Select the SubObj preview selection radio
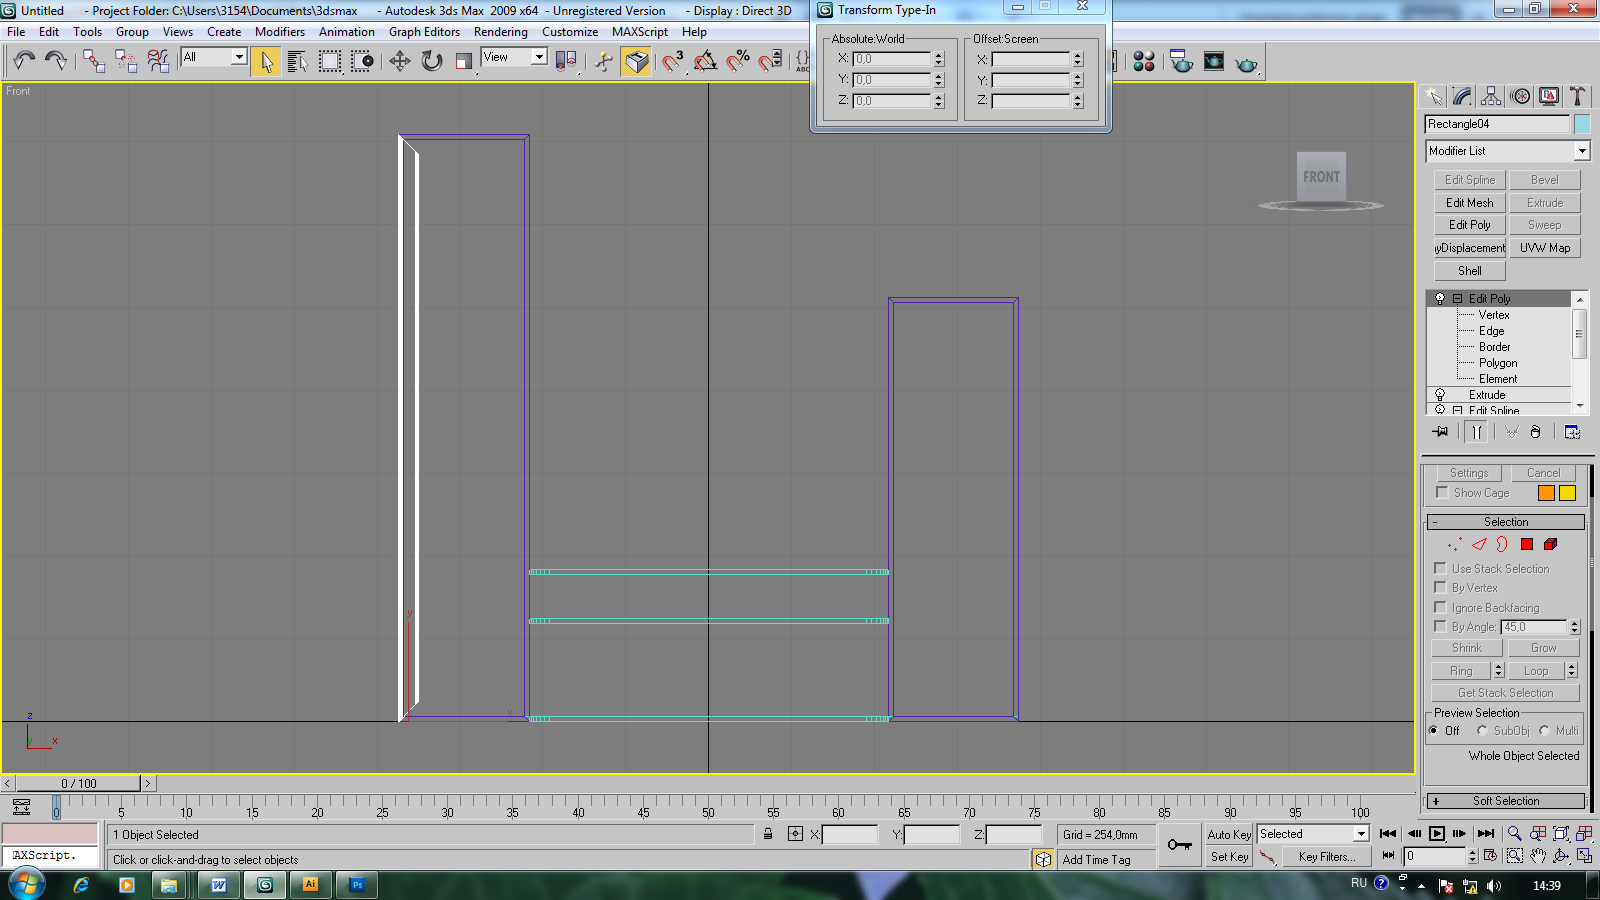The image size is (1600, 900). pyautogui.click(x=1482, y=731)
